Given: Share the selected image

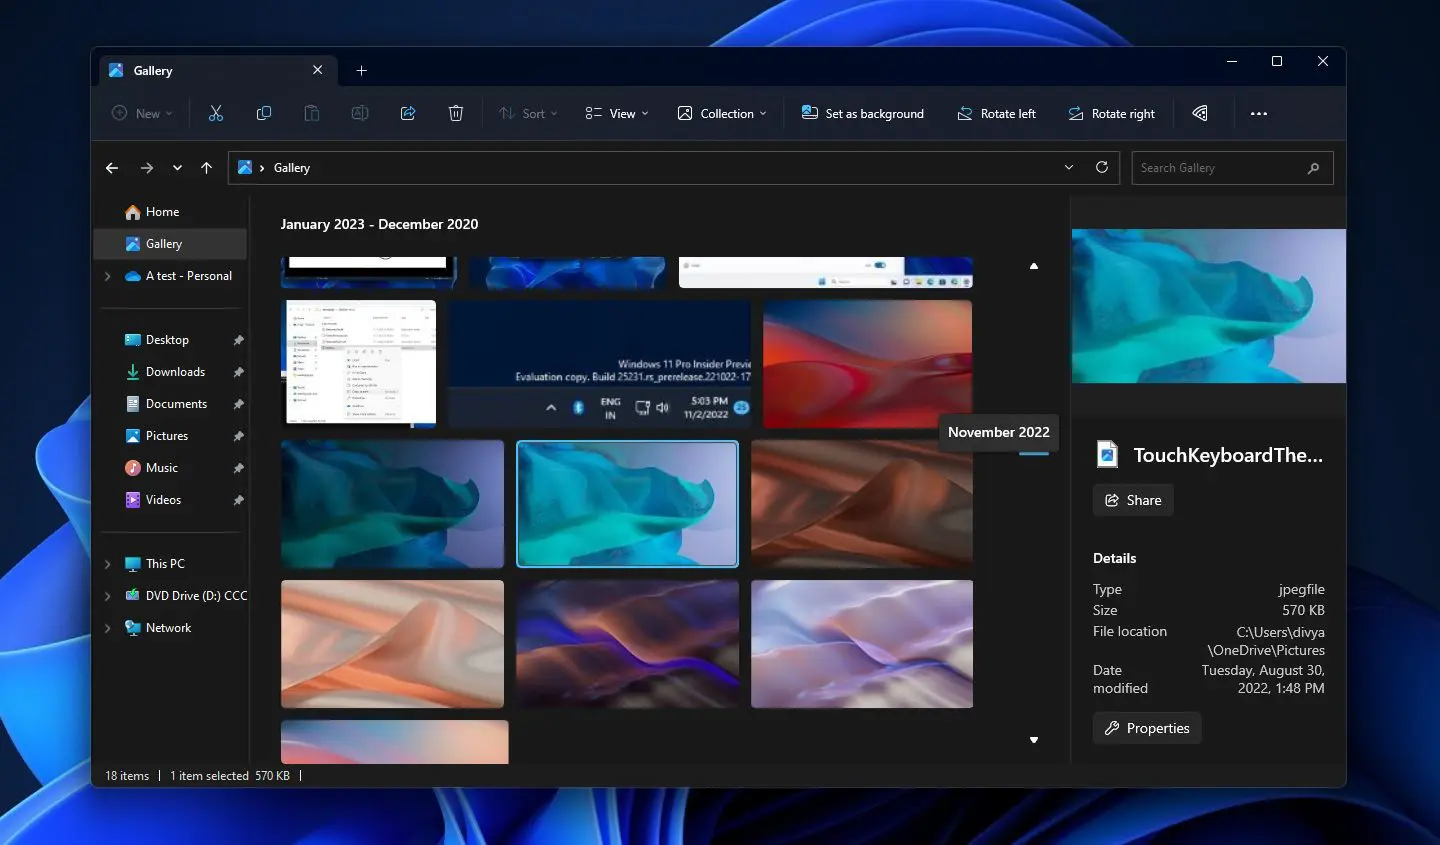Looking at the screenshot, I should click(408, 113).
